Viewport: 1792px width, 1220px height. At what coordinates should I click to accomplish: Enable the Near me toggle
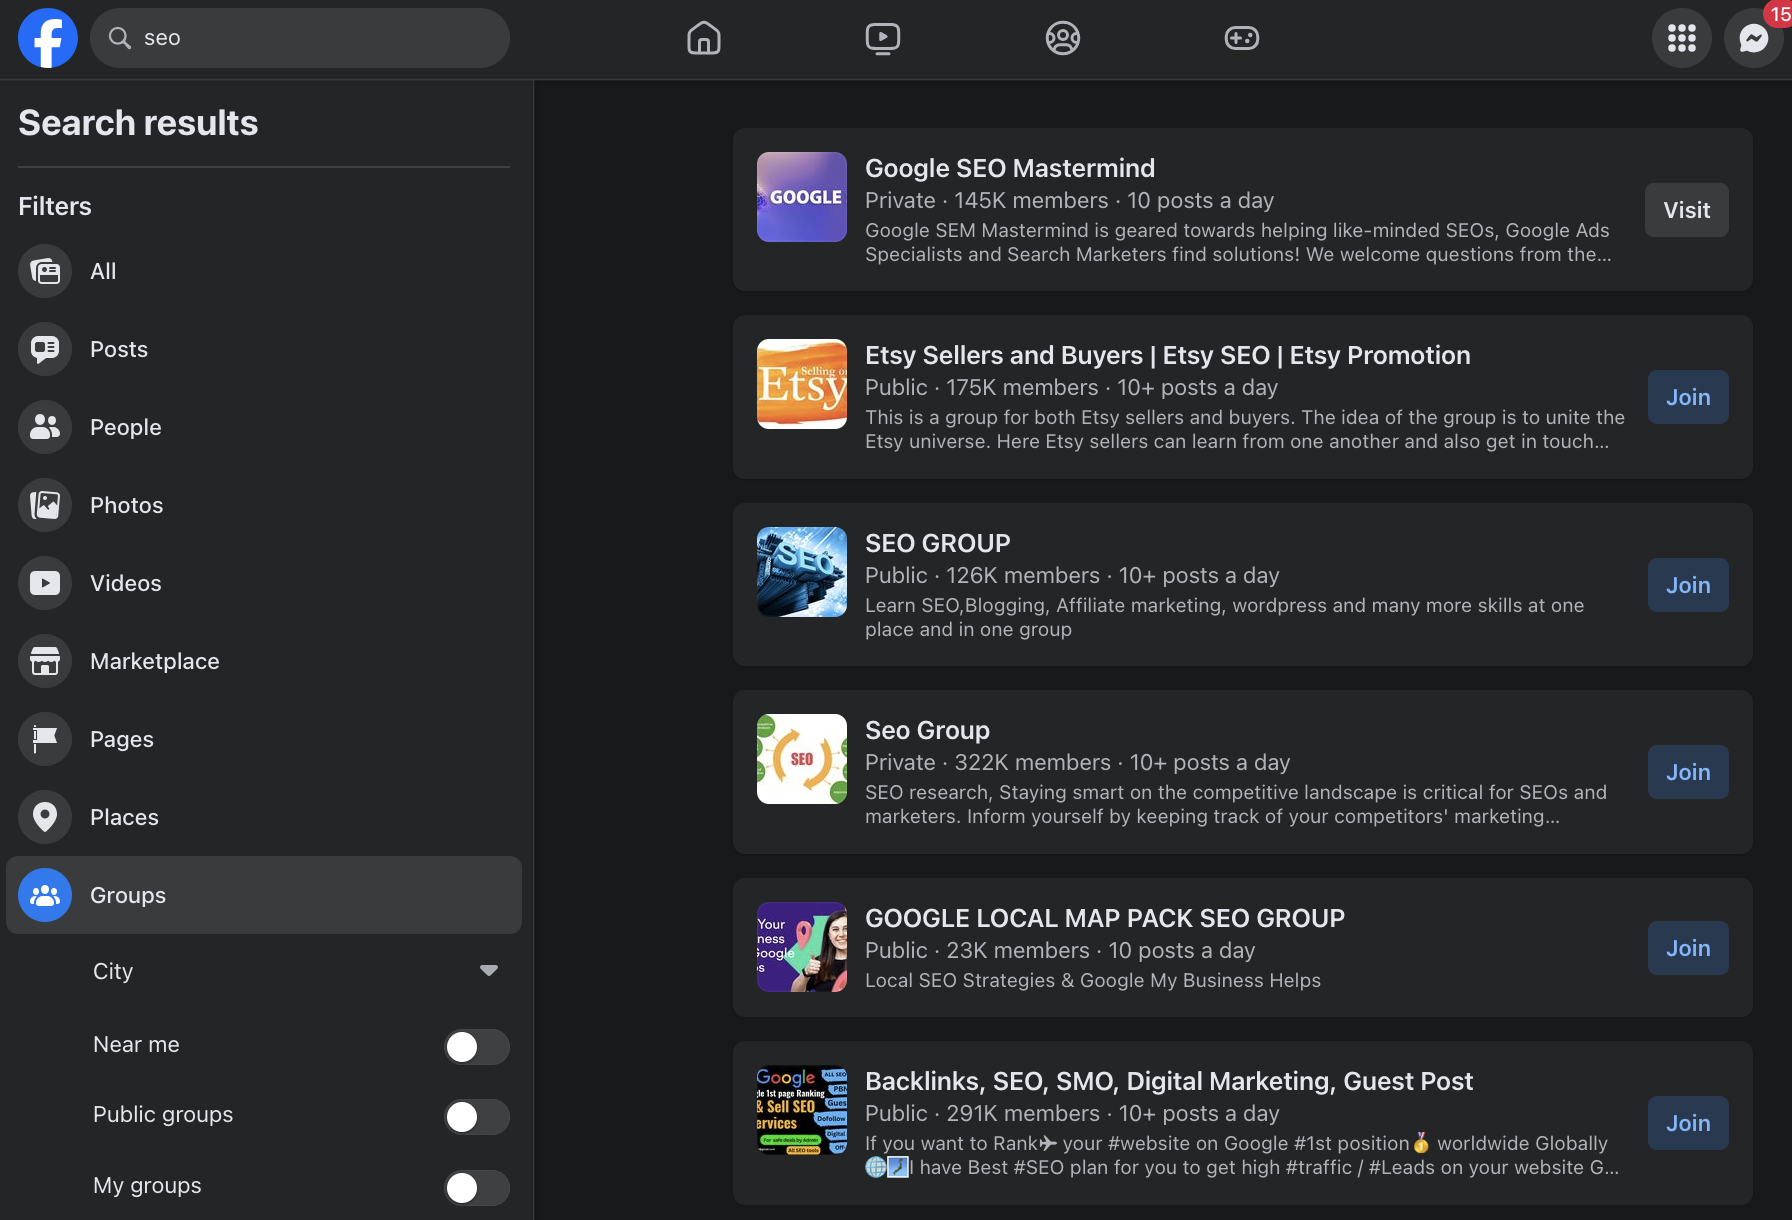[476, 1047]
